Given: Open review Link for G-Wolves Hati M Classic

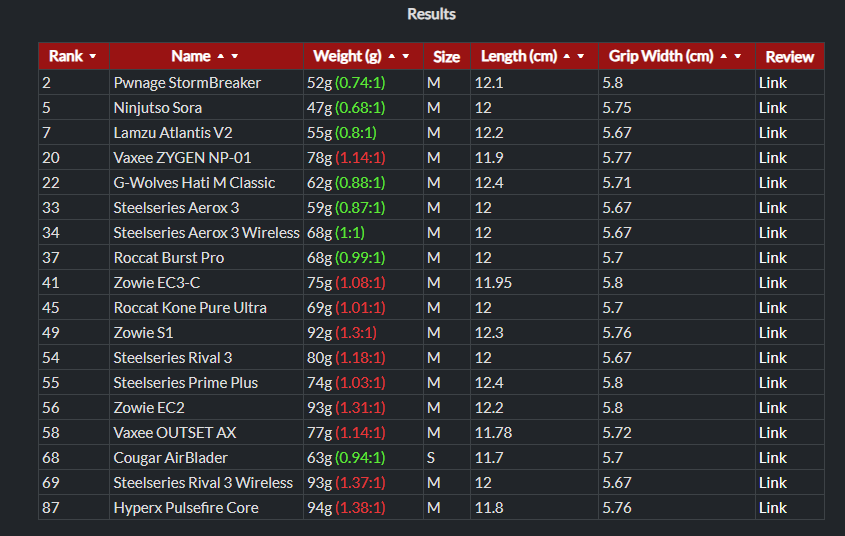Looking at the screenshot, I should tap(773, 183).
